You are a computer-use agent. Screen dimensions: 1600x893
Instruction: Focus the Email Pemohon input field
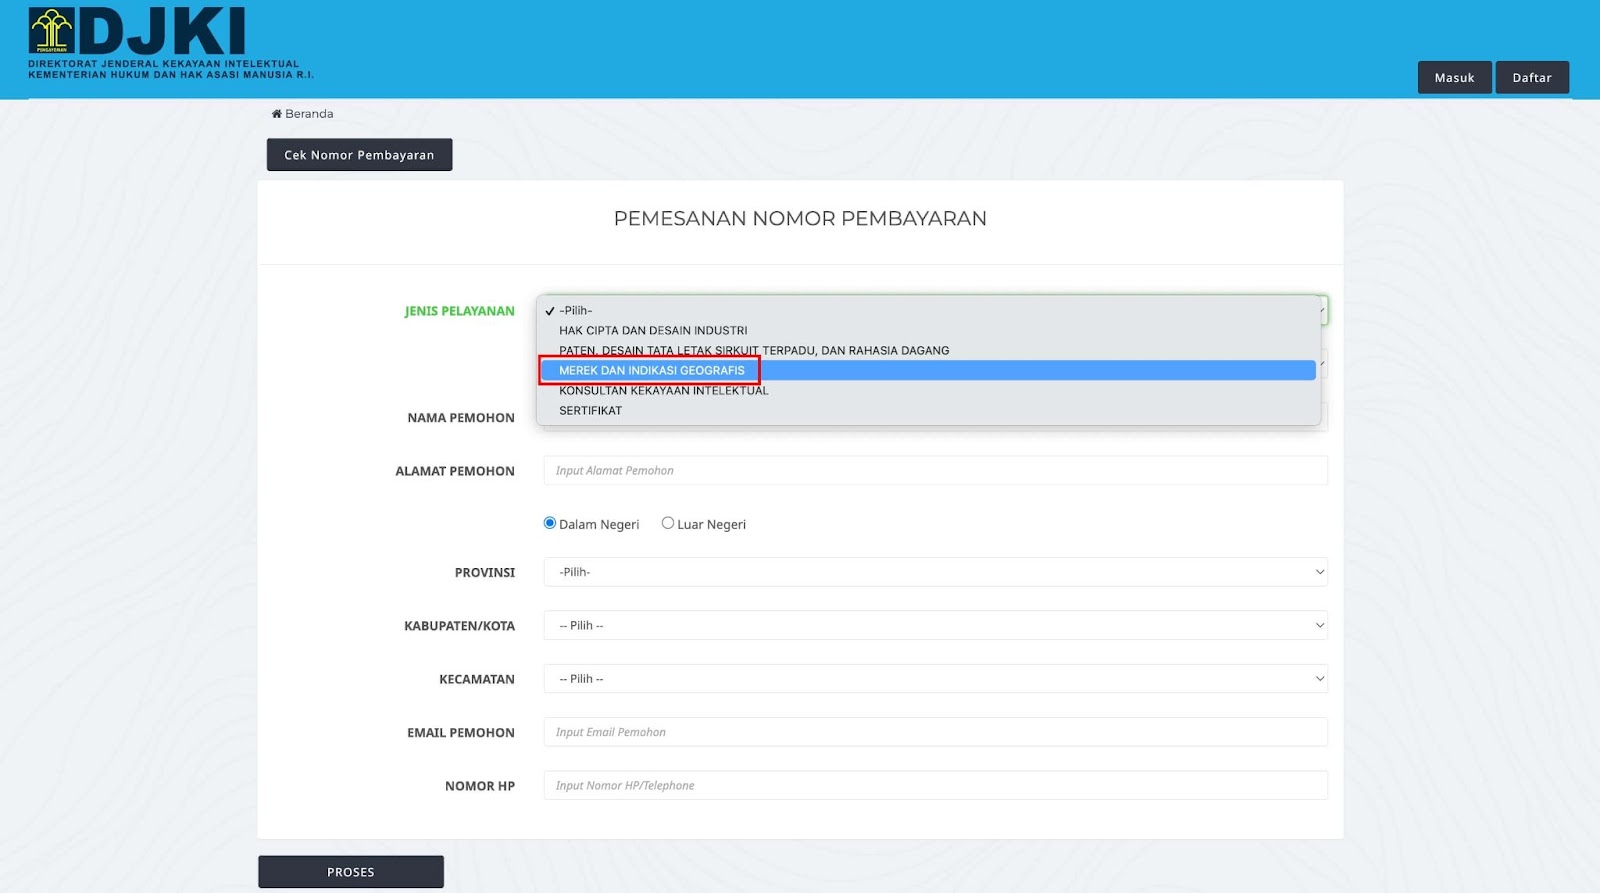(x=935, y=732)
